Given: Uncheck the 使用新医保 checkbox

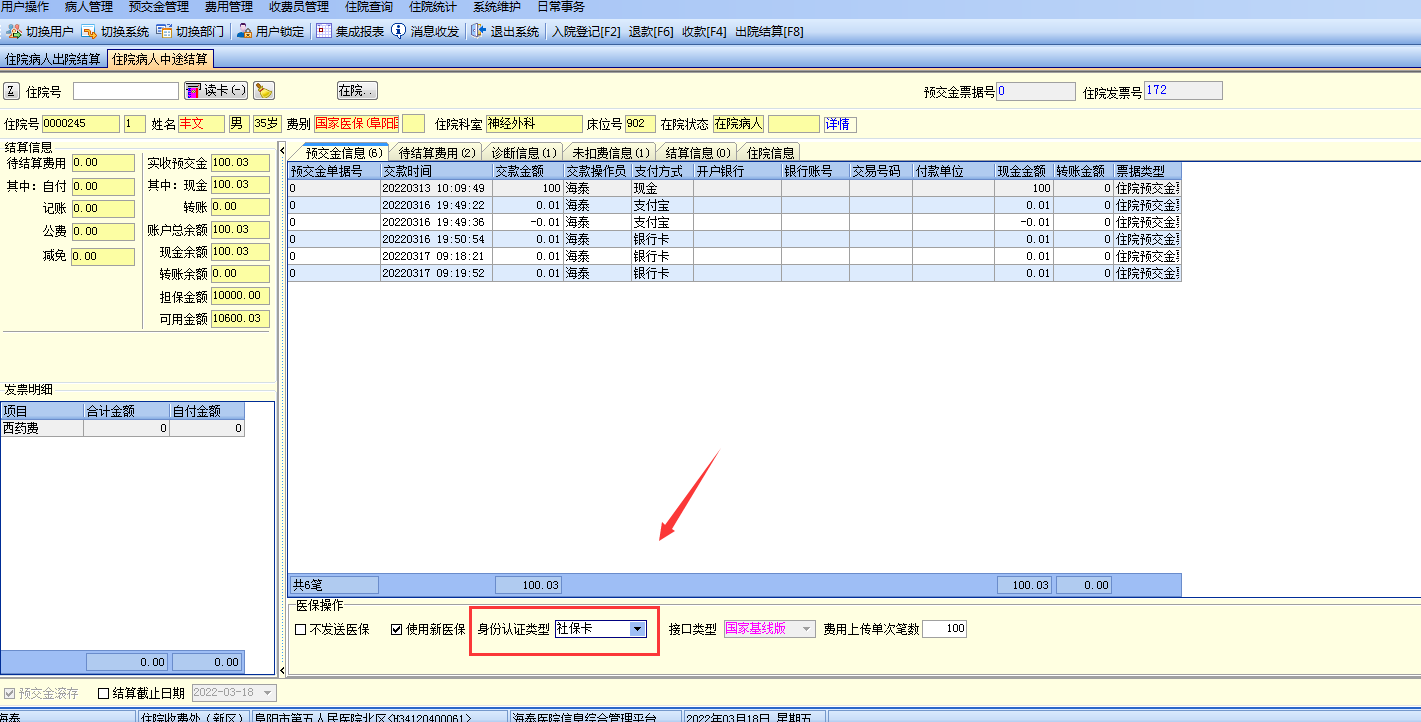Looking at the screenshot, I should pos(396,629).
